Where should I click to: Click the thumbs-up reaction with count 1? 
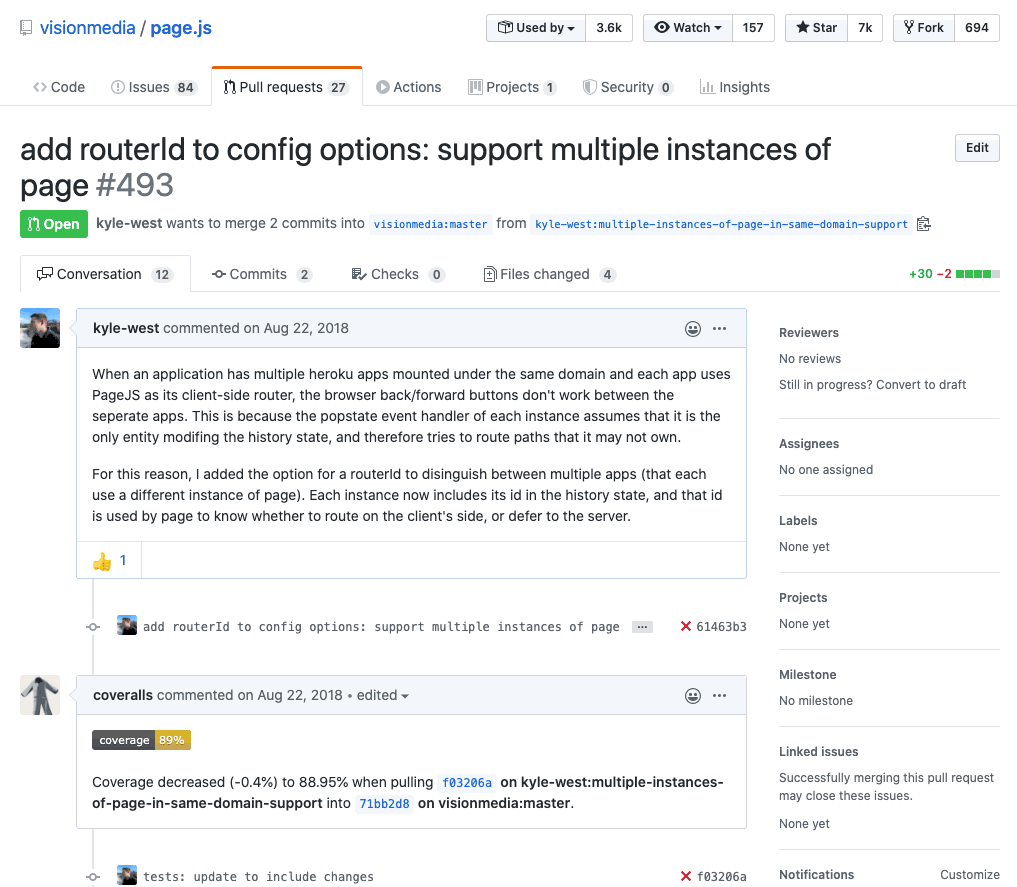click(x=109, y=561)
